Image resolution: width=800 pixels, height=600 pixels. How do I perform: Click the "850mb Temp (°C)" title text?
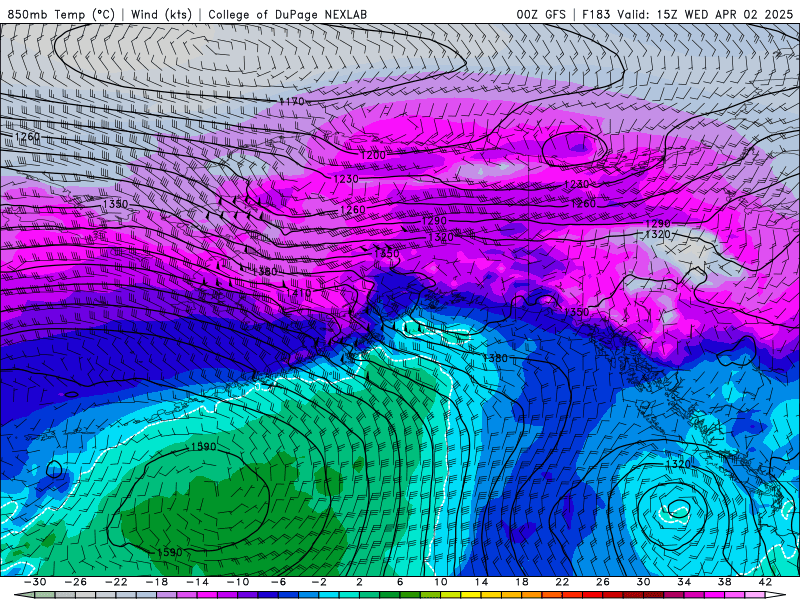coord(61,14)
